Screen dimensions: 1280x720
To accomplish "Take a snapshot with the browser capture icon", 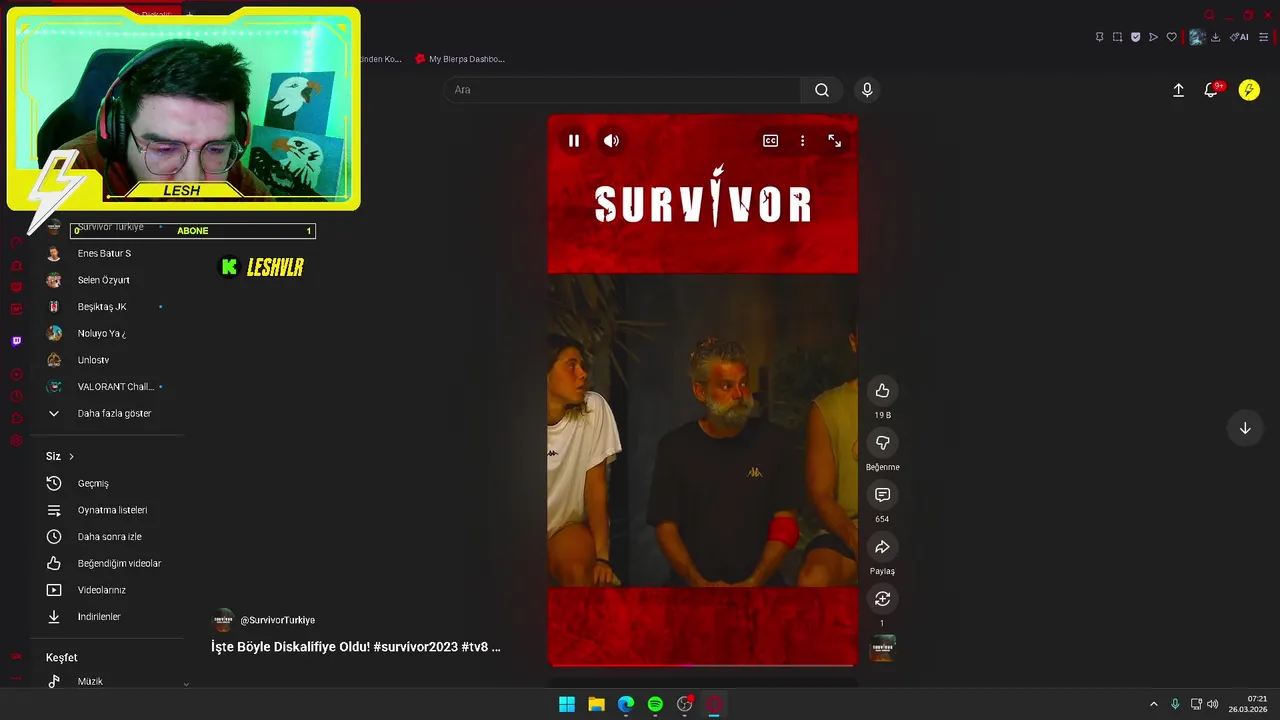I will pyautogui.click(x=1117, y=37).
